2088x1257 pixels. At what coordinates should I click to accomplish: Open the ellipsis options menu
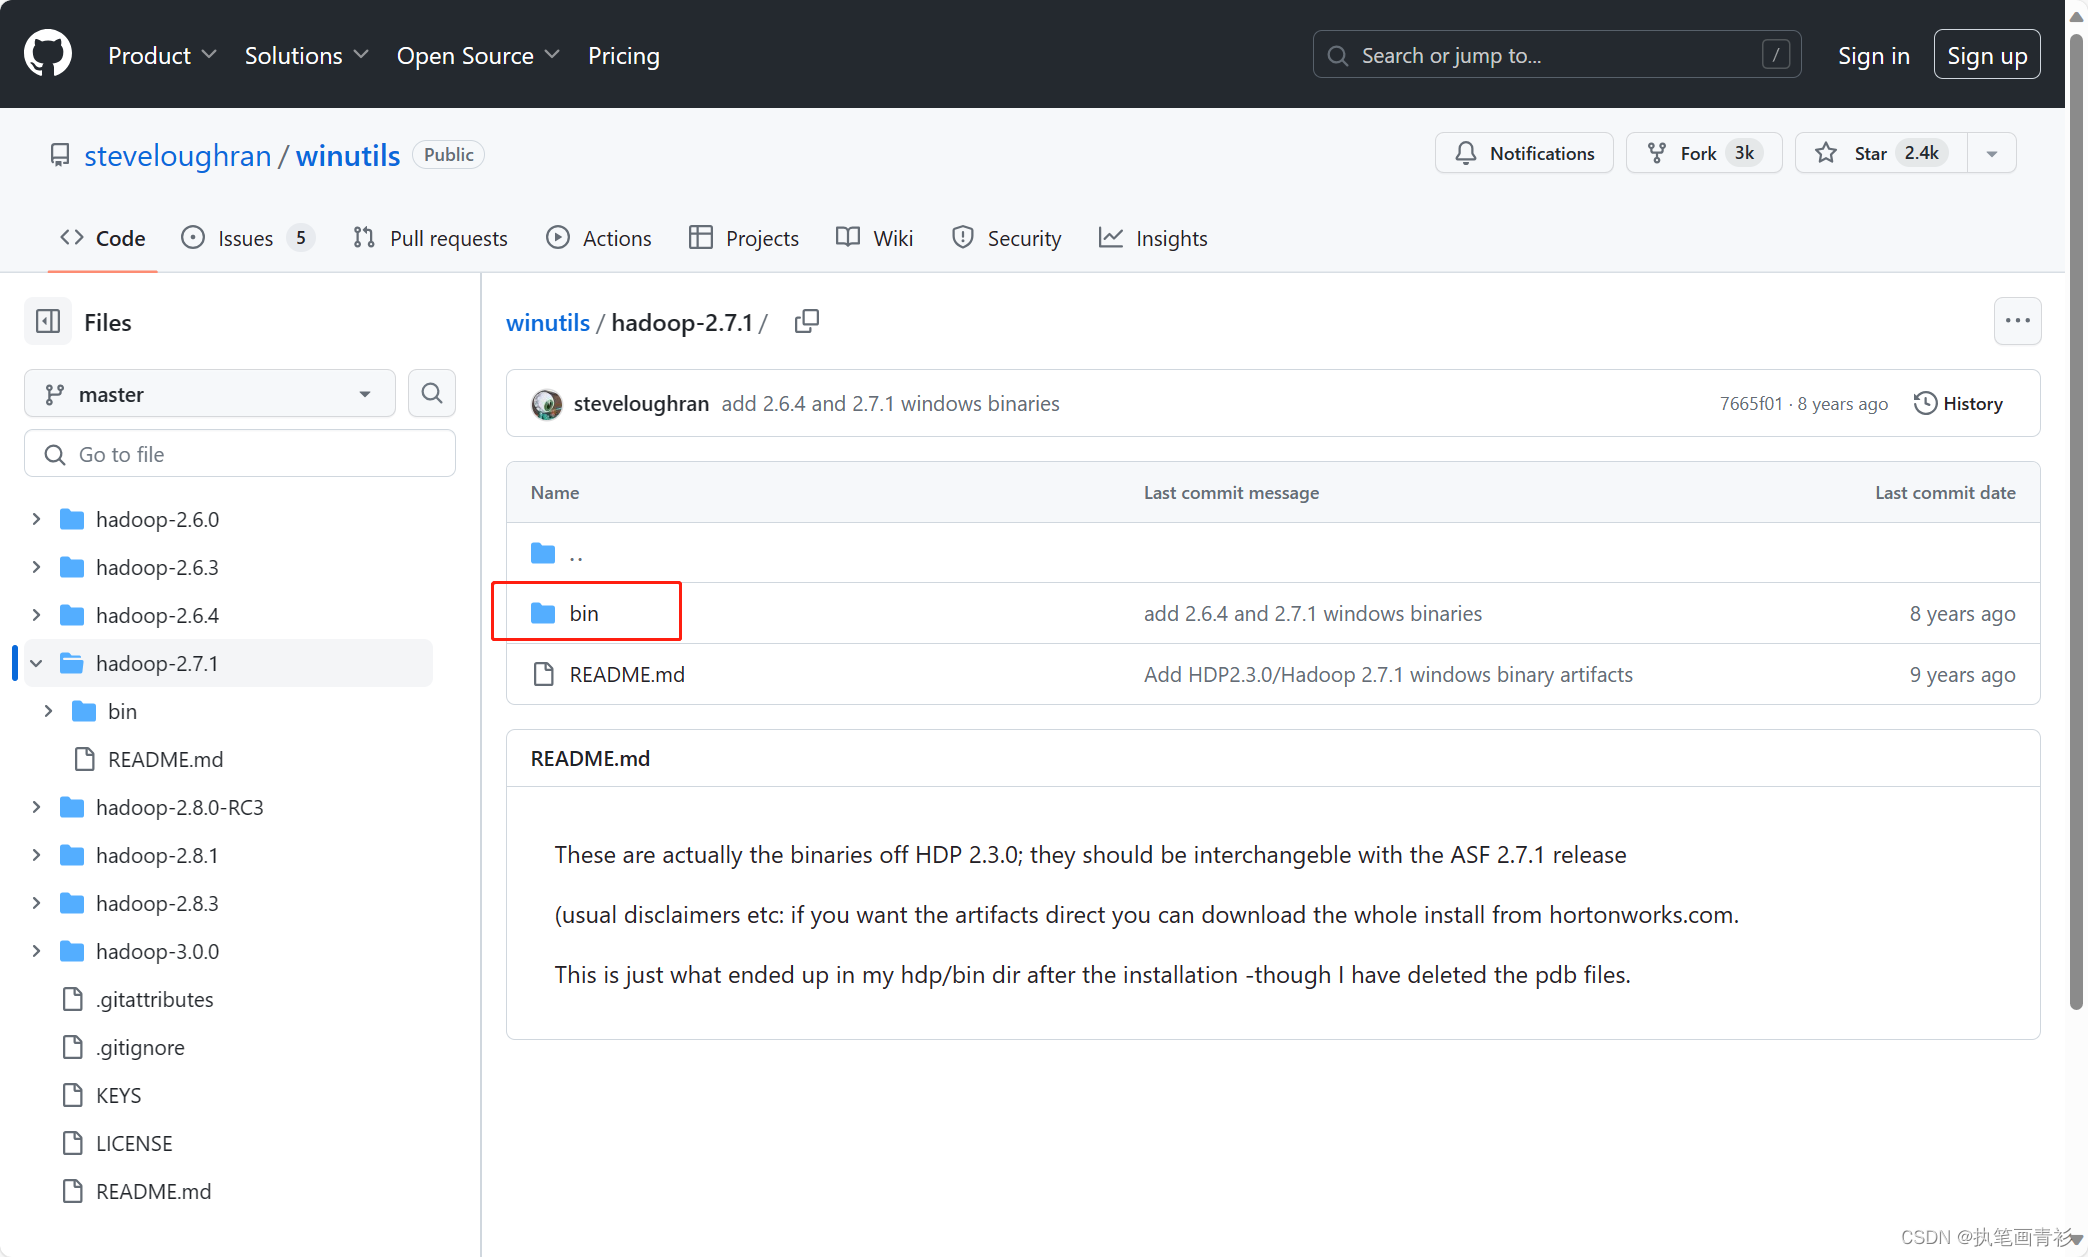click(x=2017, y=321)
